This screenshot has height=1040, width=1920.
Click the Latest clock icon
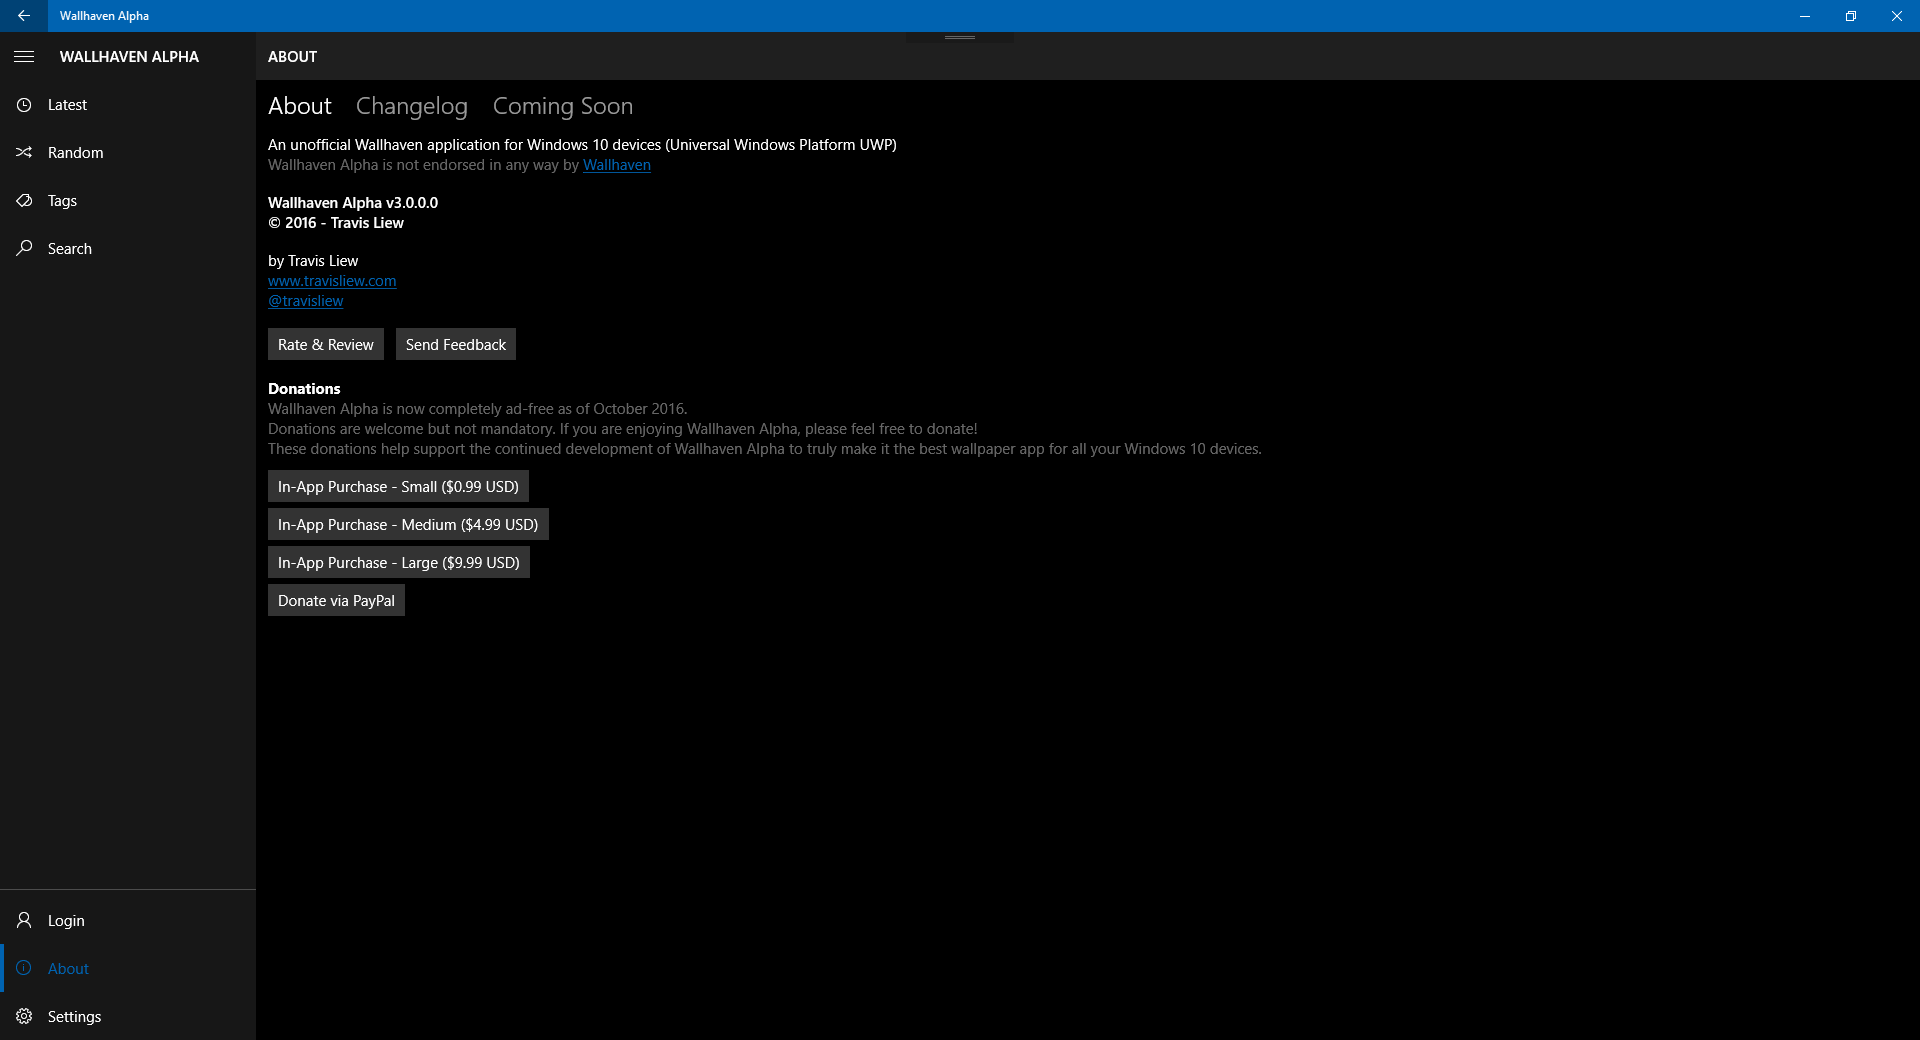click(24, 105)
